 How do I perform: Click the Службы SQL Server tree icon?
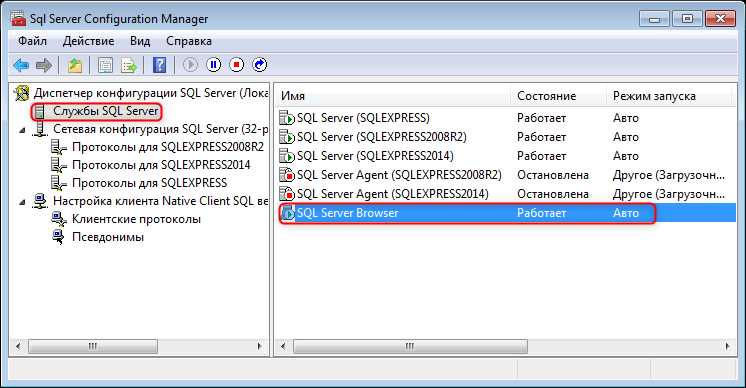(x=40, y=111)
